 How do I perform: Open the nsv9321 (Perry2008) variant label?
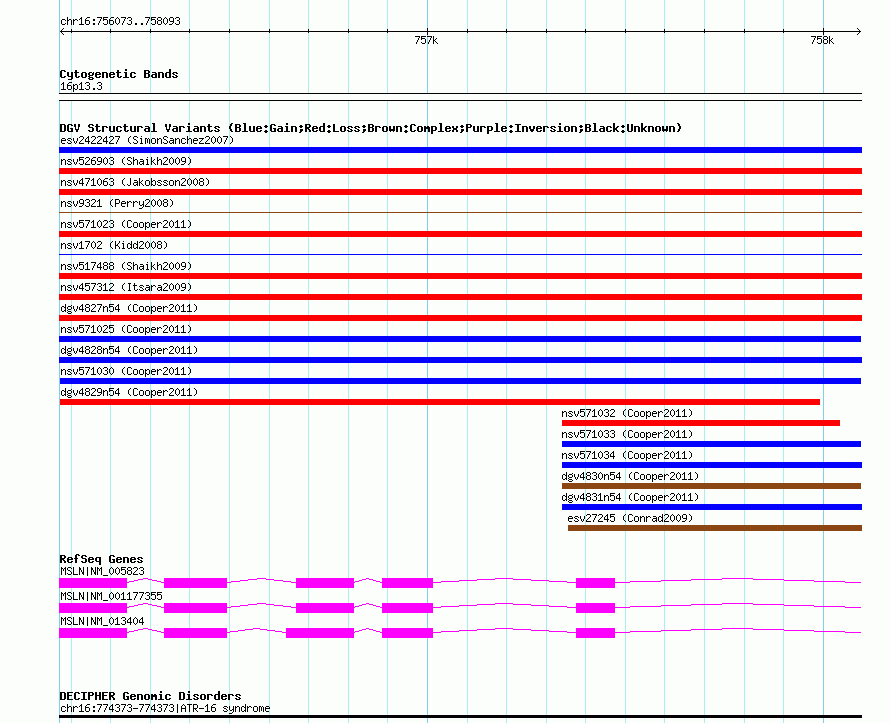(x=117, y=203)
